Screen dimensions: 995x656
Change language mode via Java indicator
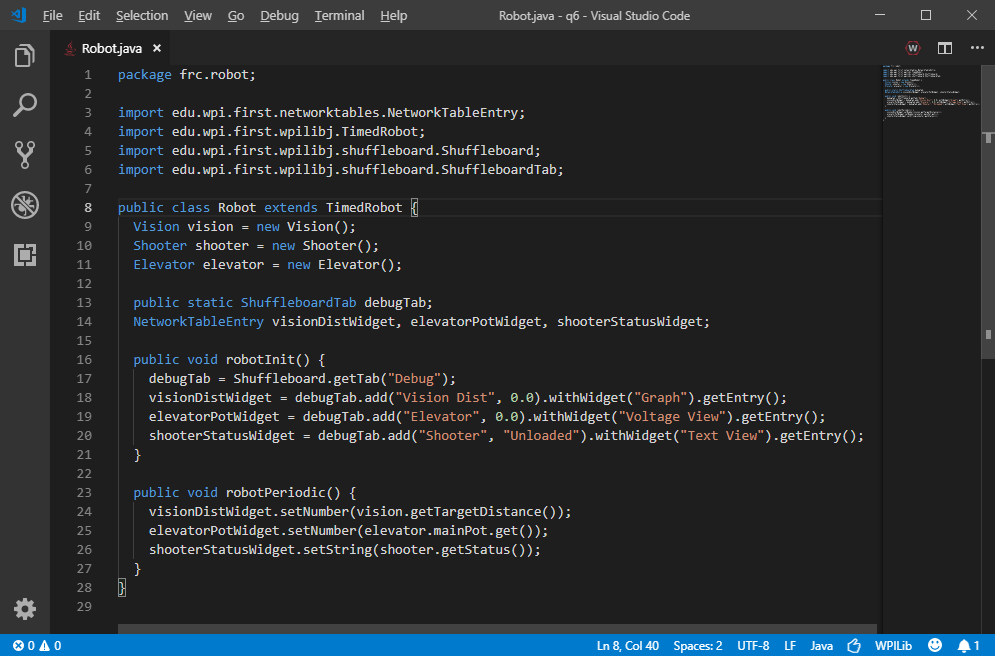pos(821,646)
